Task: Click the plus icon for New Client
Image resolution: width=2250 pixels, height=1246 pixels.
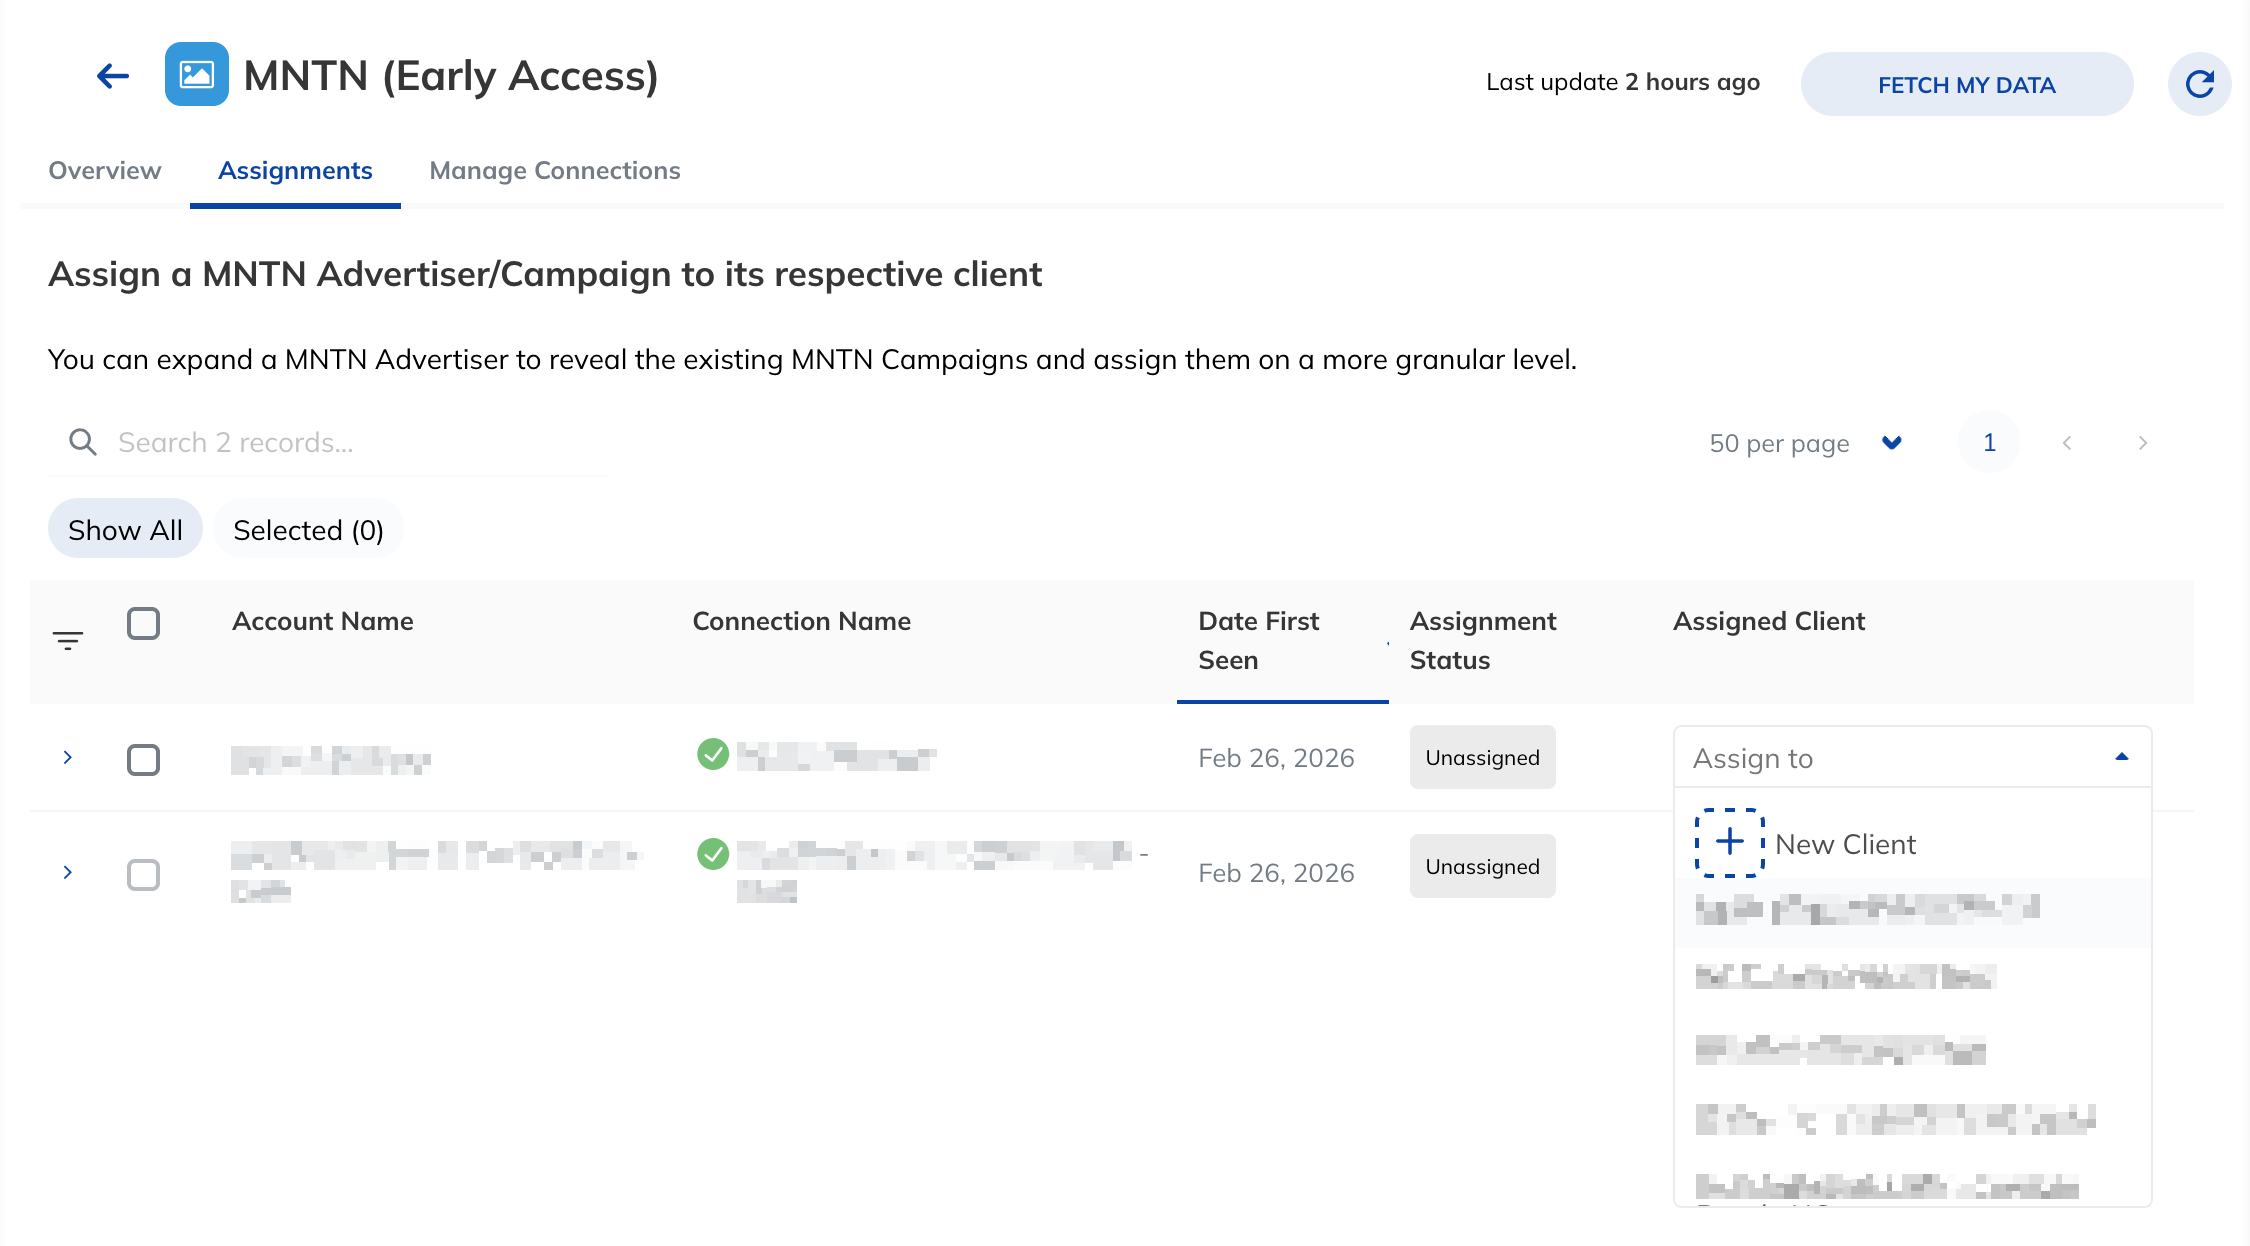Action: coord(1730,842)
